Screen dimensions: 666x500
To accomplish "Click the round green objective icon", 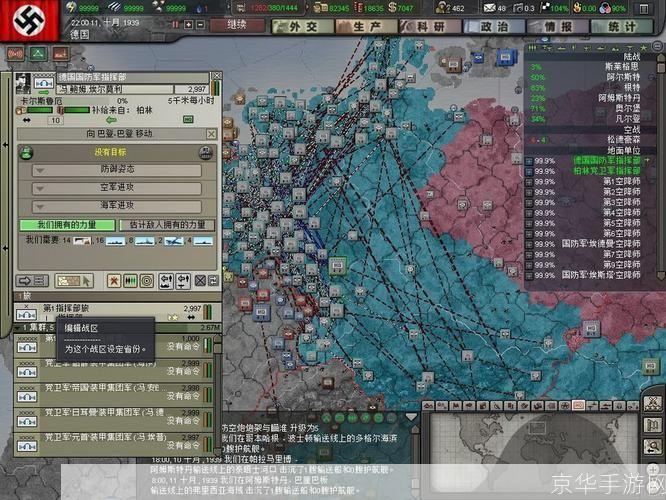I will (27, 153).
